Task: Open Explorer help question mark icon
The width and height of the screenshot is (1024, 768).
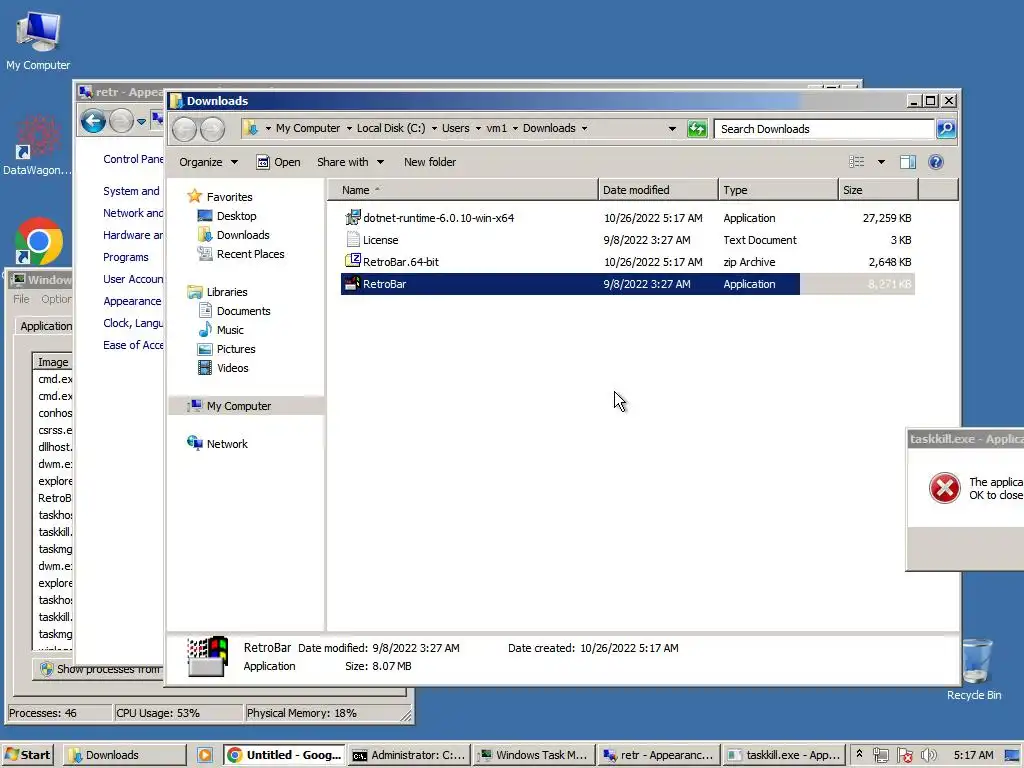Action: point(935,162)
